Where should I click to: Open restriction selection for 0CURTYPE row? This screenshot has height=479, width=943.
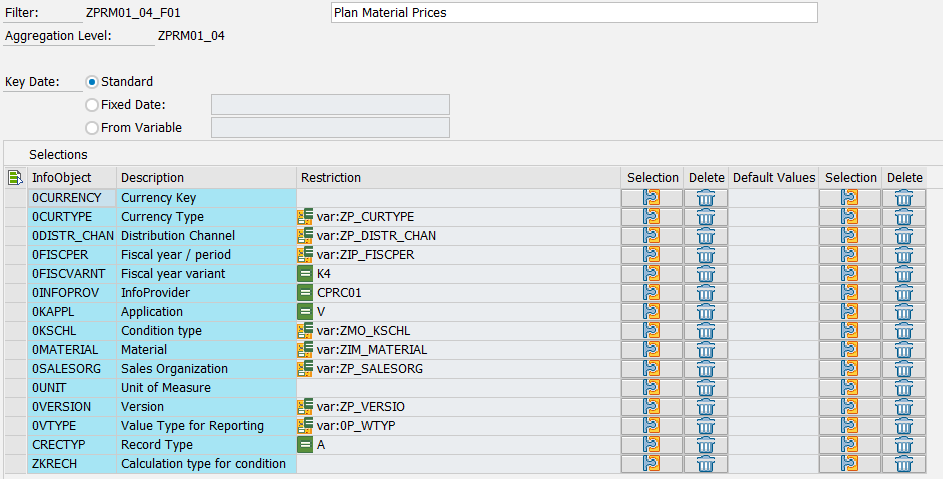tap(651, 217)
